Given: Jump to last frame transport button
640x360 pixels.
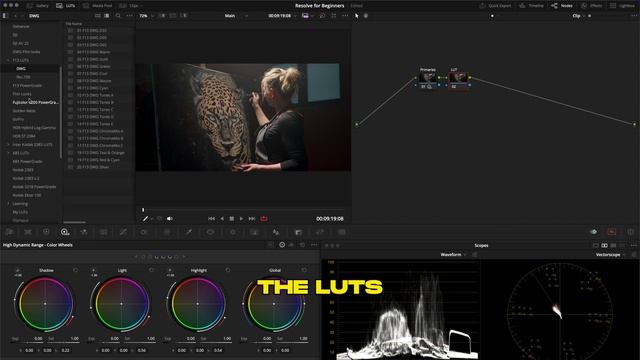Looking at the screenshot, I should (x=252, y=219).
